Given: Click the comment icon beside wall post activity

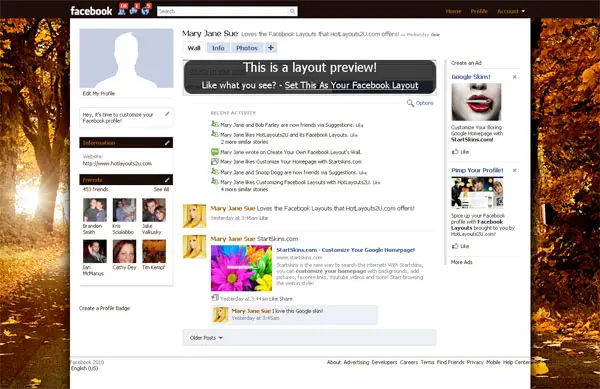Looking at the screenshot, I should pyautogui.click(x=215, y=152).
